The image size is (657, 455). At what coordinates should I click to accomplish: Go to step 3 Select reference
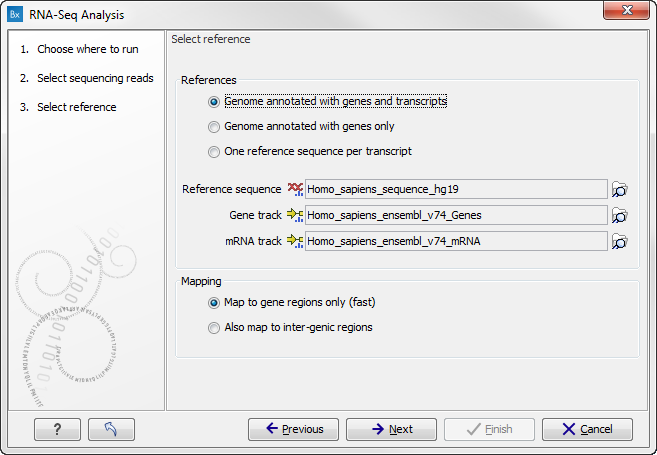click(x=68, y=107)
